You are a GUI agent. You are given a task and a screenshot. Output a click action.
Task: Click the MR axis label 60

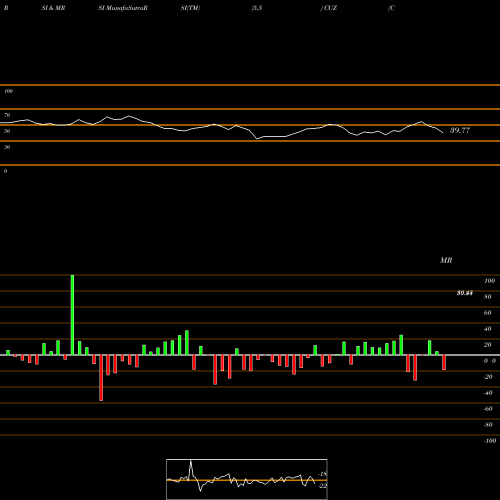pos(487,313)
